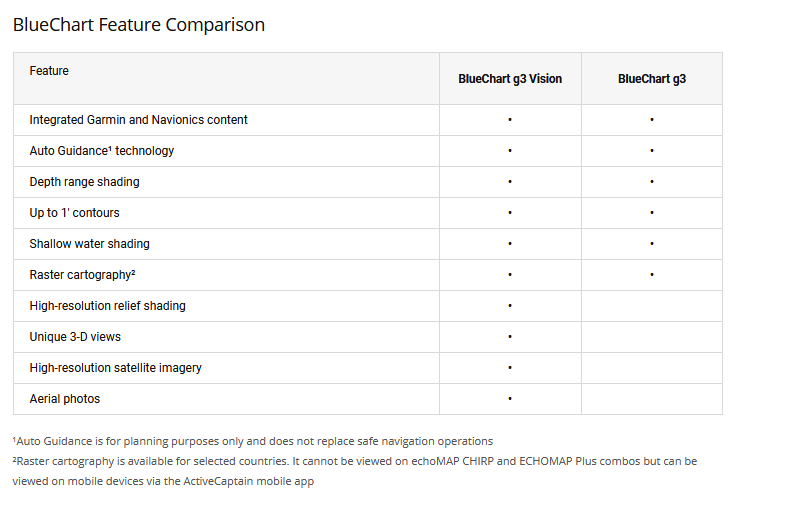Click the Up to 1' contours label
Viewport: 786px width, 509px height.
pos(74,213)
